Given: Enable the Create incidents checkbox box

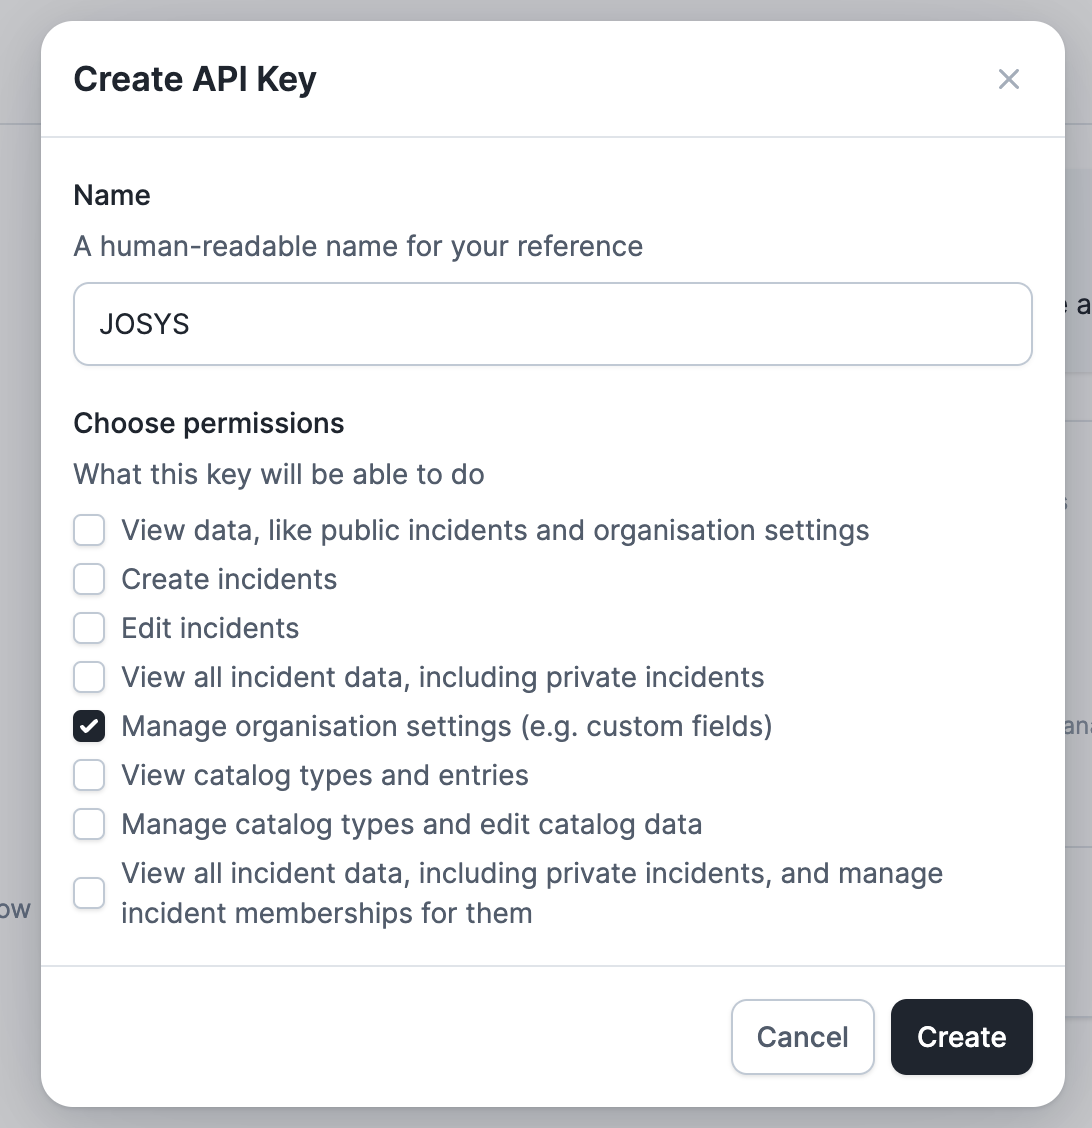Looking at the screenshot, I should tap(89, 579).
